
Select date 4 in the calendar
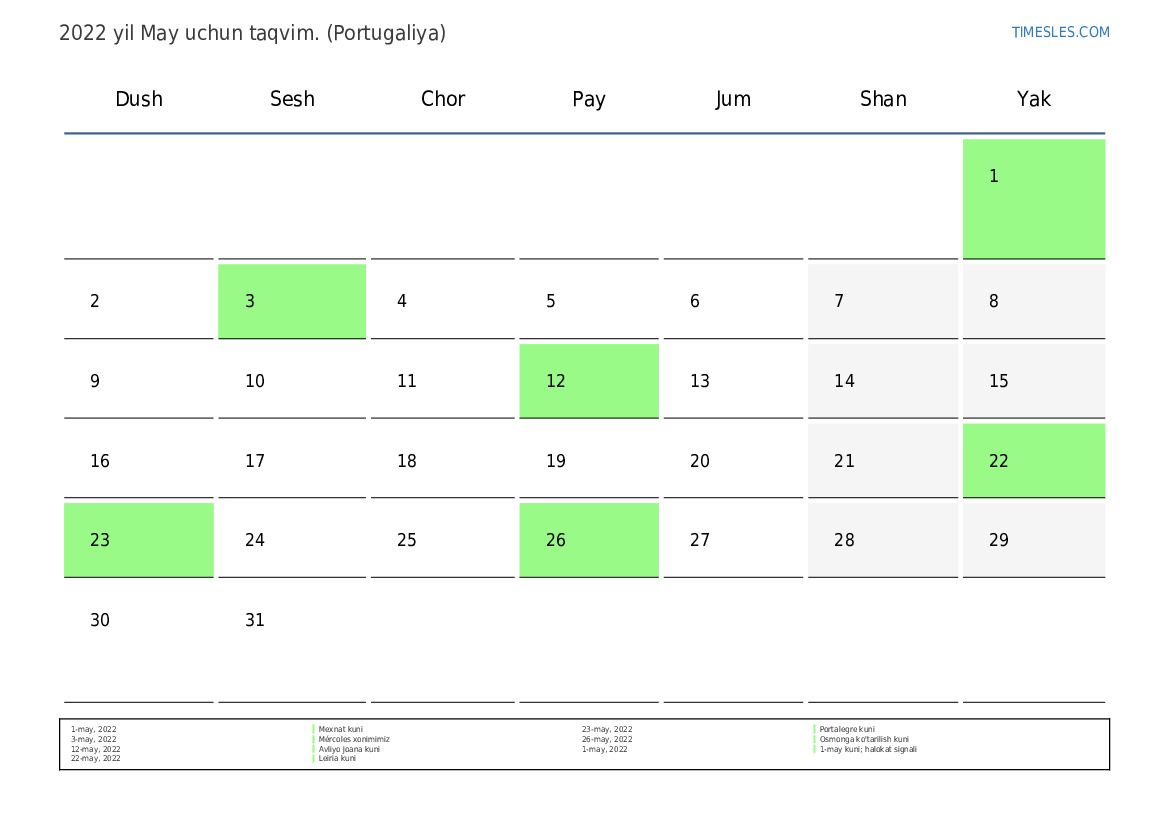pyautogui.click(x=442, y=301)
